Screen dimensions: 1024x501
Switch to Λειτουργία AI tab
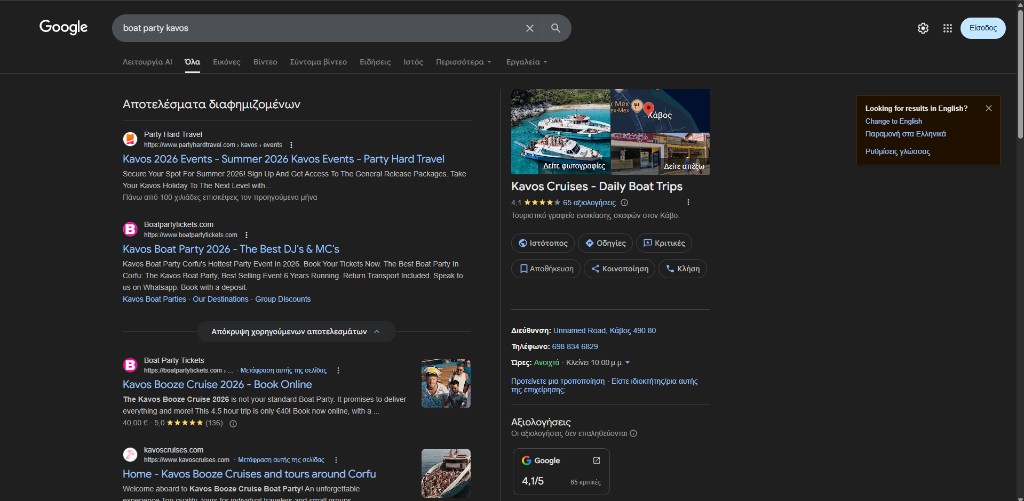pyautogui.click(x=148, y=62)
